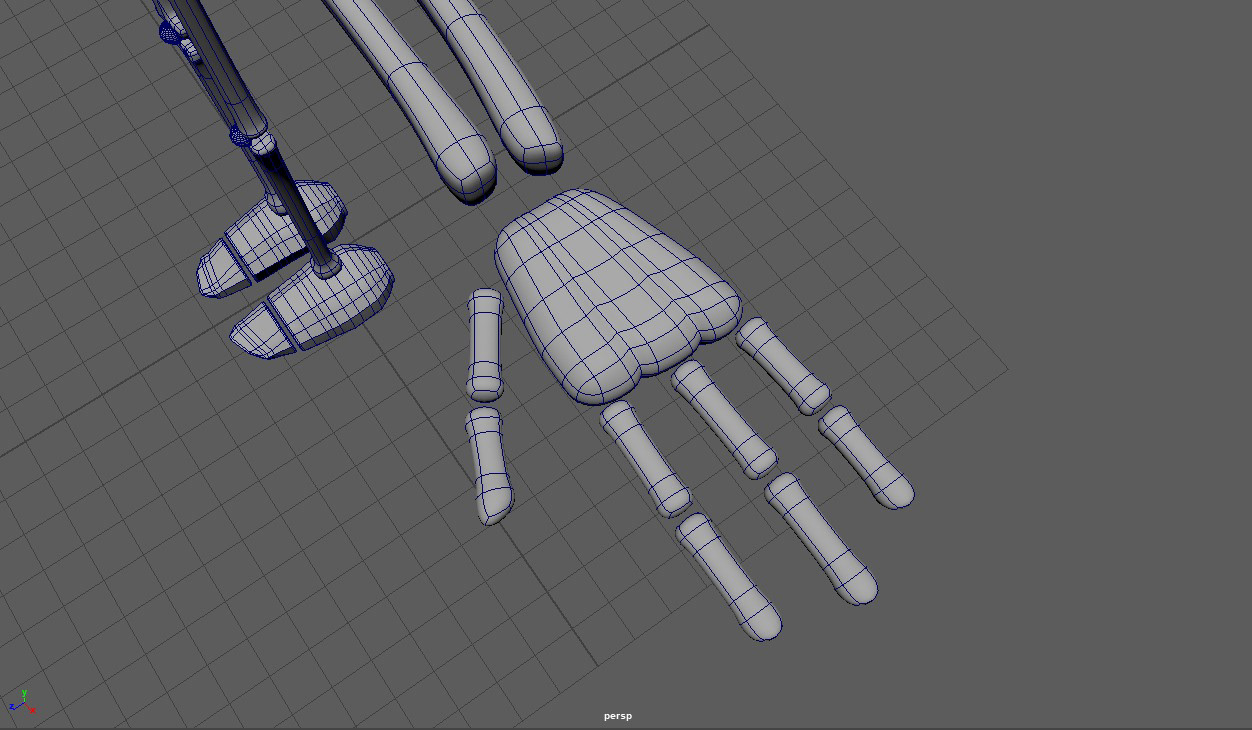Select the thumb's tip segment
This screenshot has width=1252, height=730.
[x=488, y=465]
